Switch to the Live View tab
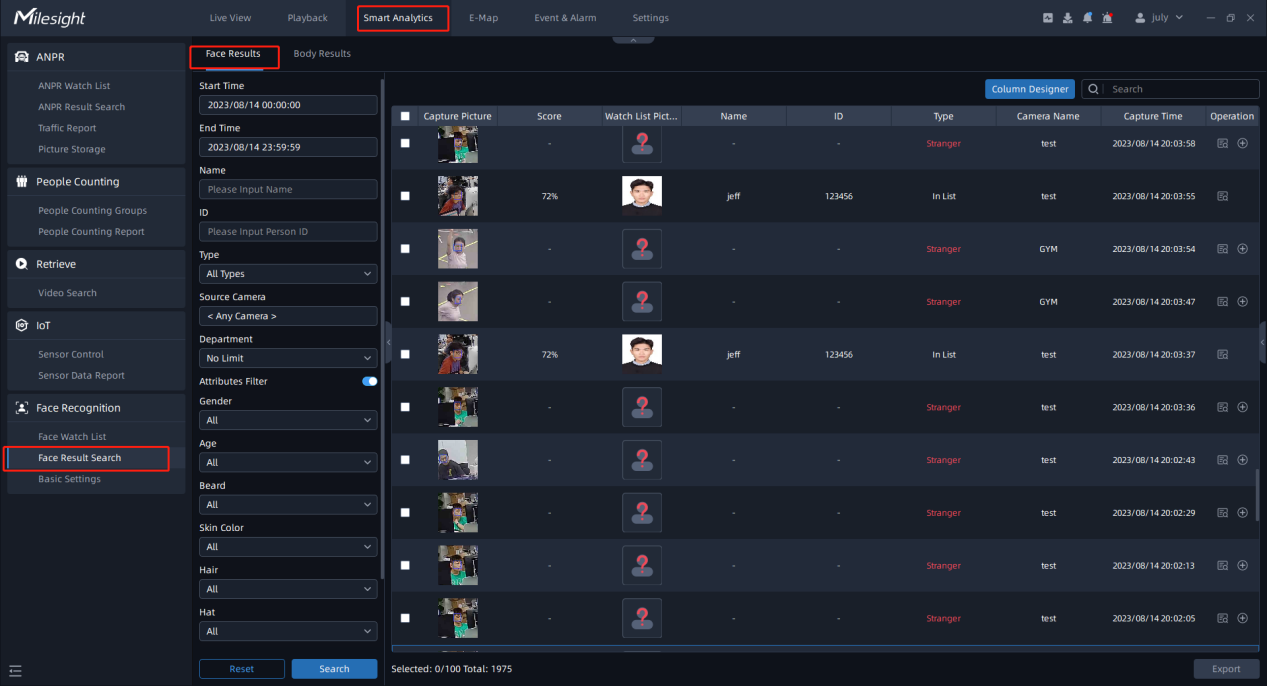1267x686 pixels. click(x=230, y=18)
